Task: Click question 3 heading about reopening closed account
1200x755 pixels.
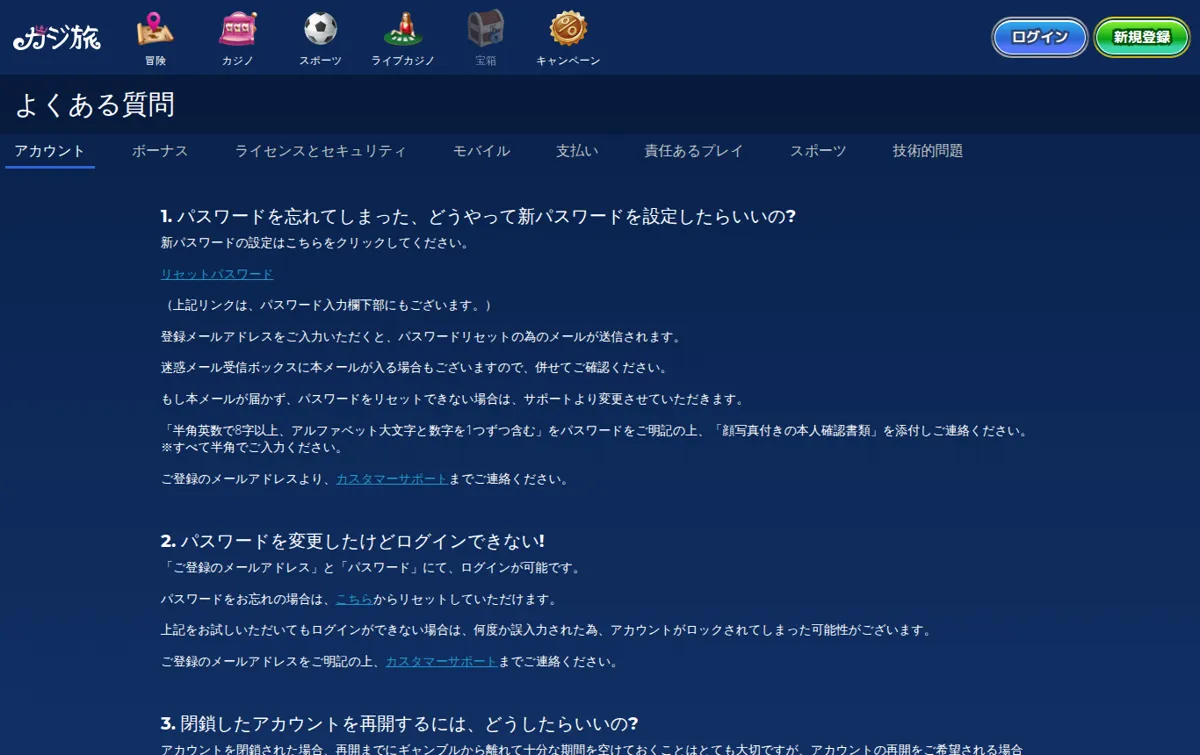Action: 399,723
